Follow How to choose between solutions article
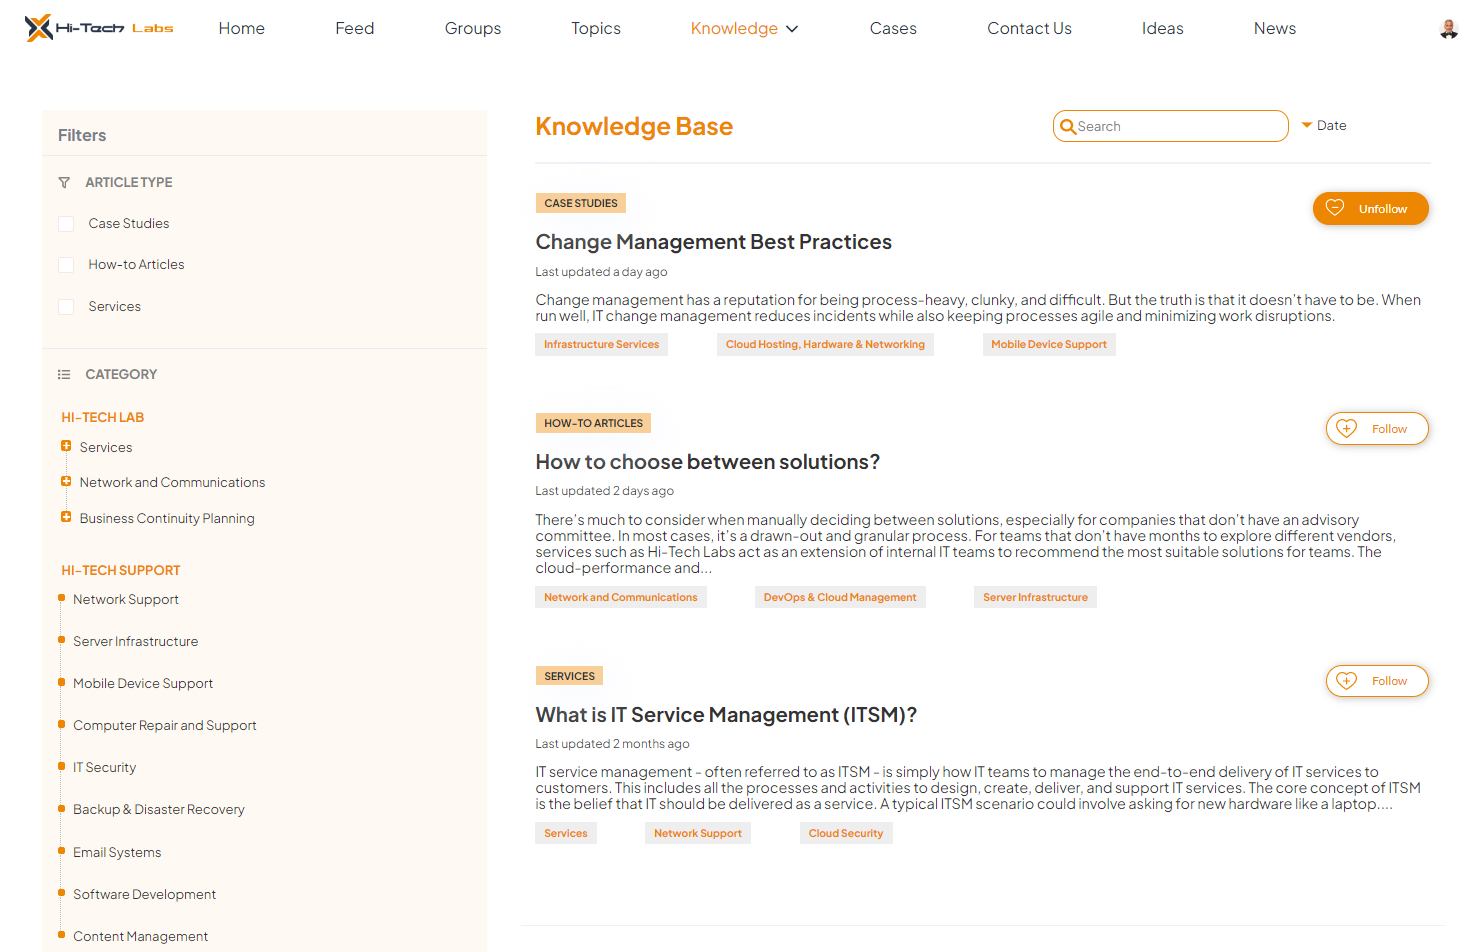Viewport: 1484px width, 952px height. (x=1377, y=428)
